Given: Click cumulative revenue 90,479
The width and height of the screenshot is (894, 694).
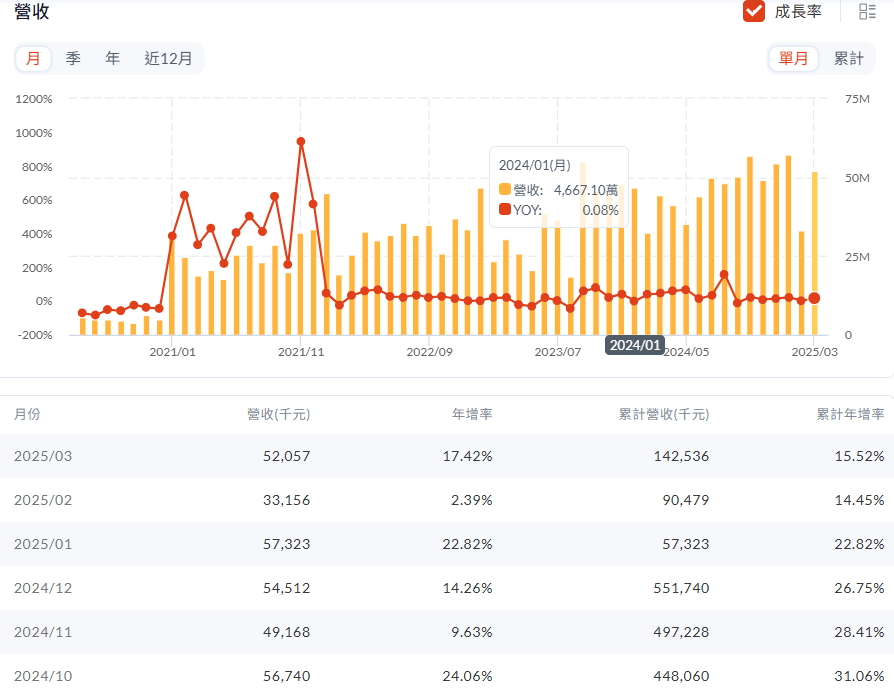Looking at the screenshot, I should tap(685, 500).
